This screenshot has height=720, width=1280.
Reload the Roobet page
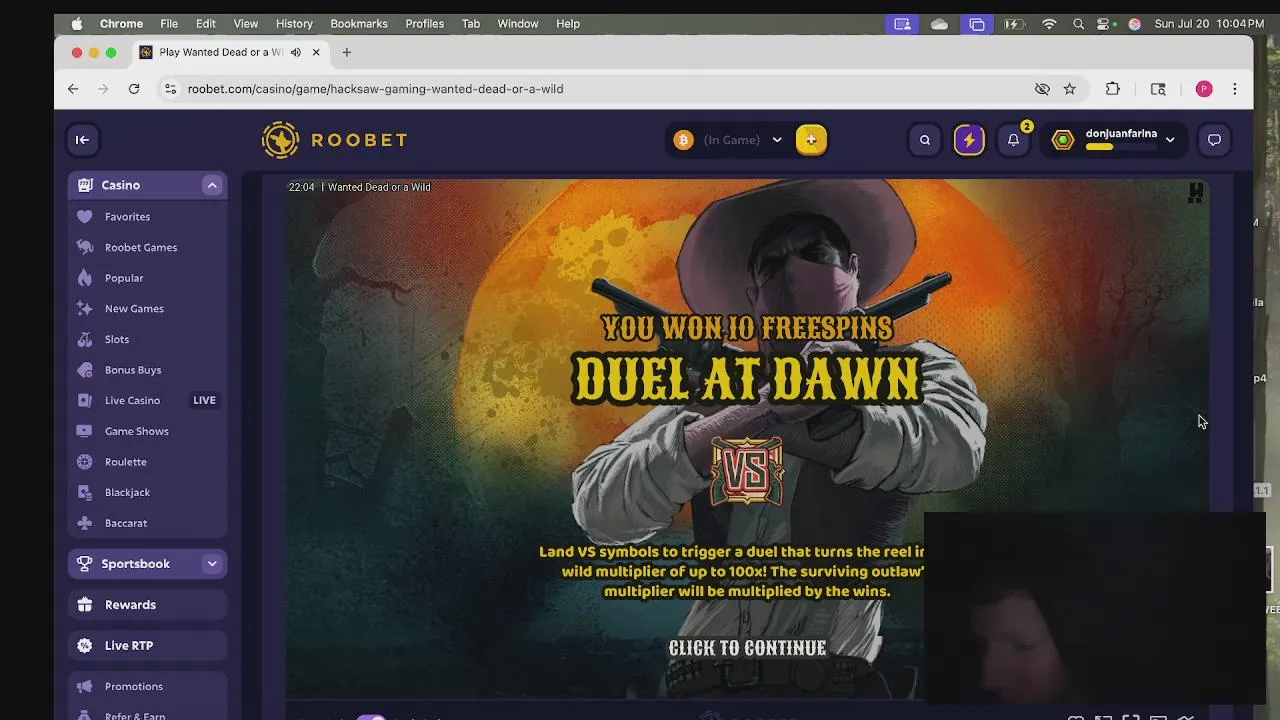pyautogui.click(x=134, y=89)
